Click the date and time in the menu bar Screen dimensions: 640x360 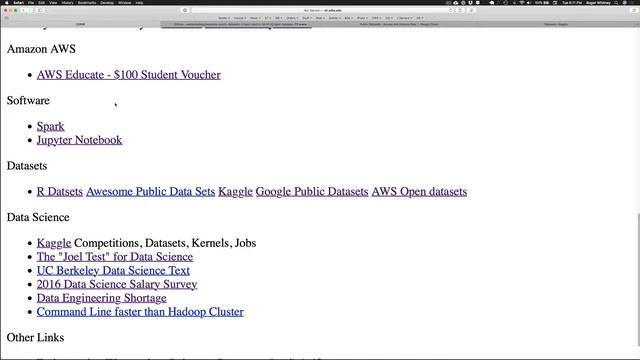[572, 3]
